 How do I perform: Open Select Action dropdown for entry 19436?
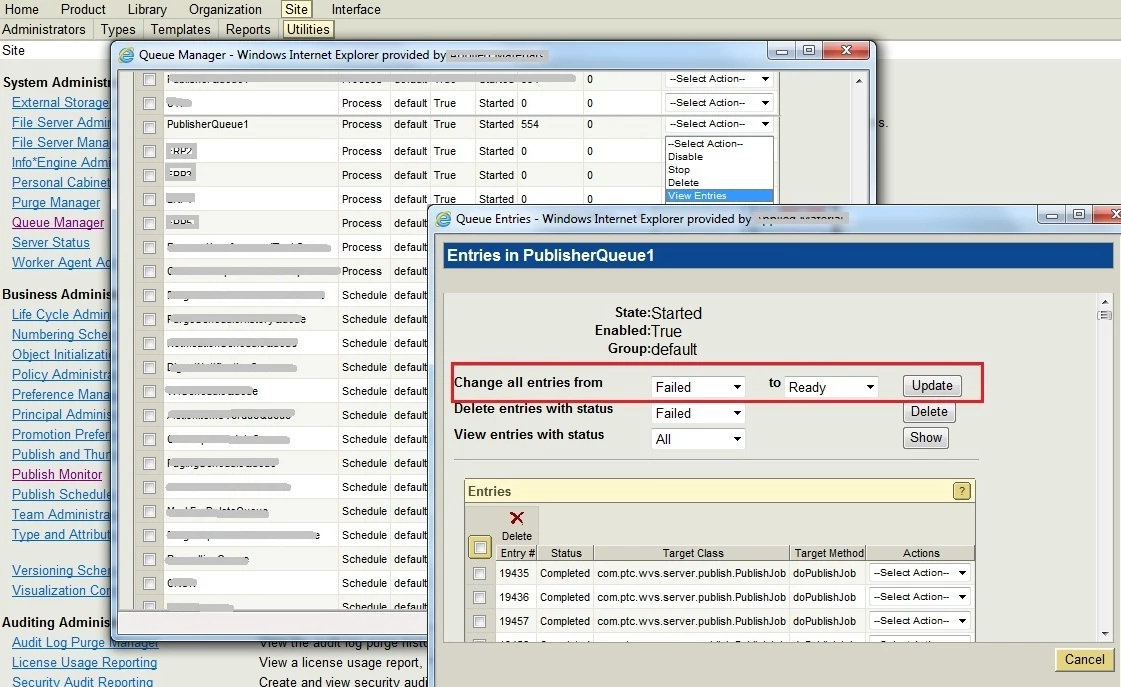pyautogui.click(x=919, y=596)
